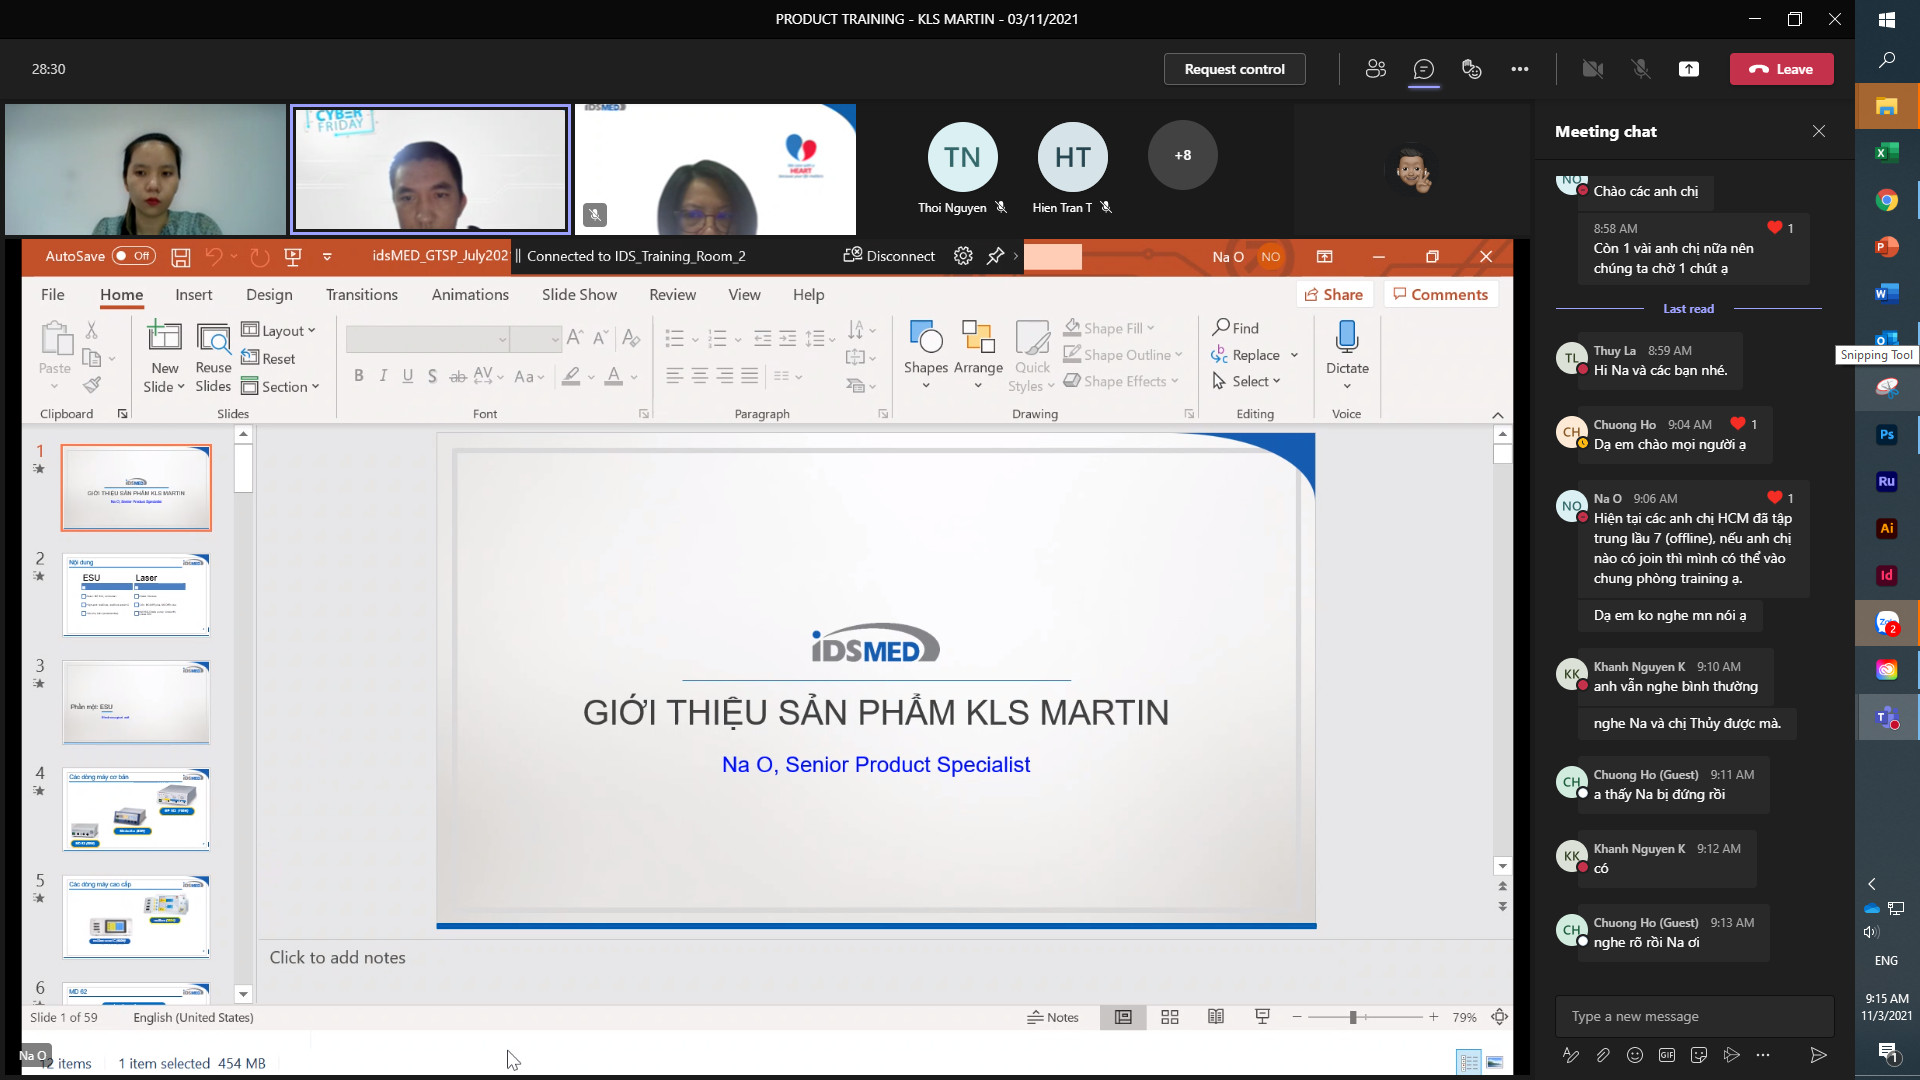The height and width of the screenshot is (1080, 1920).
Task: Switch to the Insert tab
Action: coord(194,294)
